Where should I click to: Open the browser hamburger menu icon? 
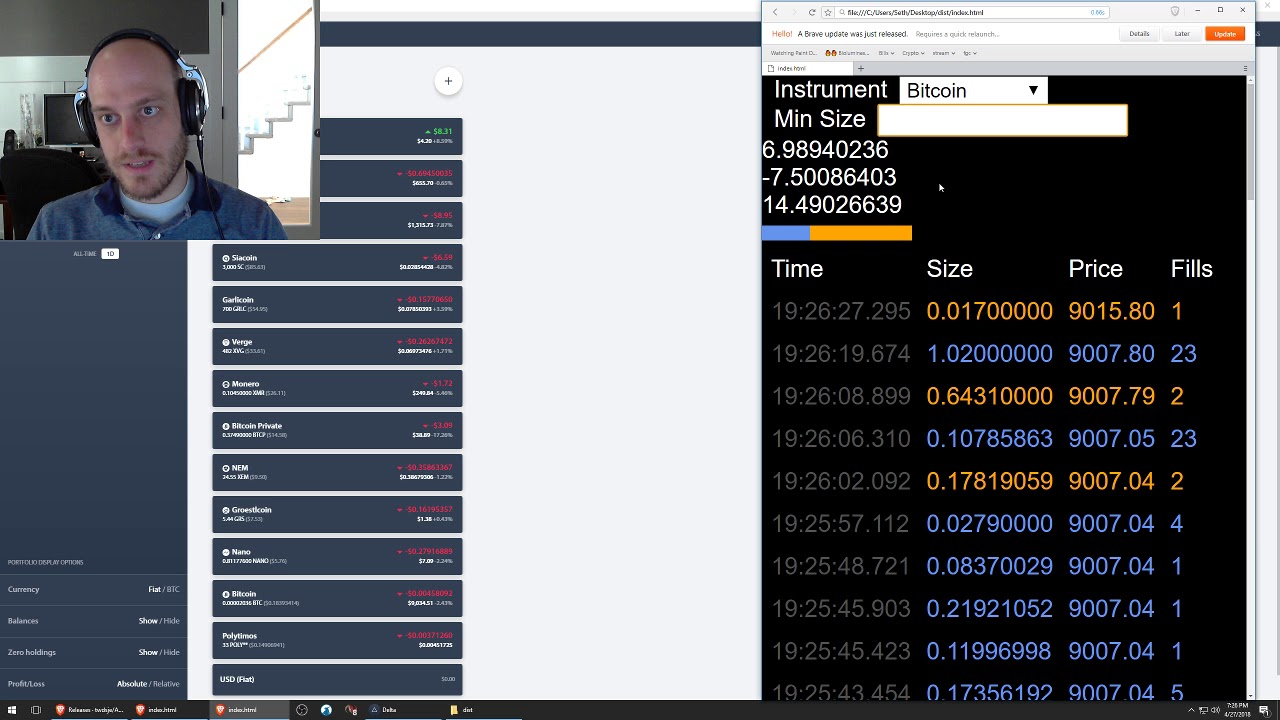[1245, 68]
